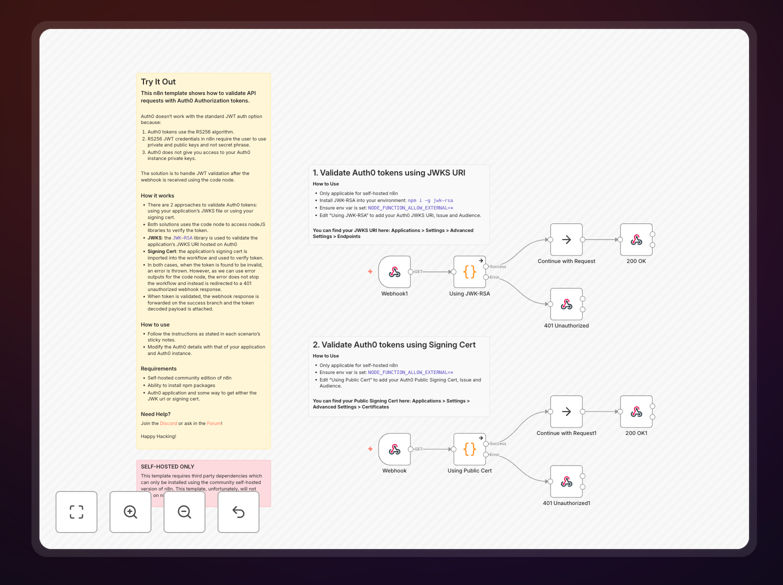
Task: Click the 'Need Help?' subheading
Action: point(155,414)
